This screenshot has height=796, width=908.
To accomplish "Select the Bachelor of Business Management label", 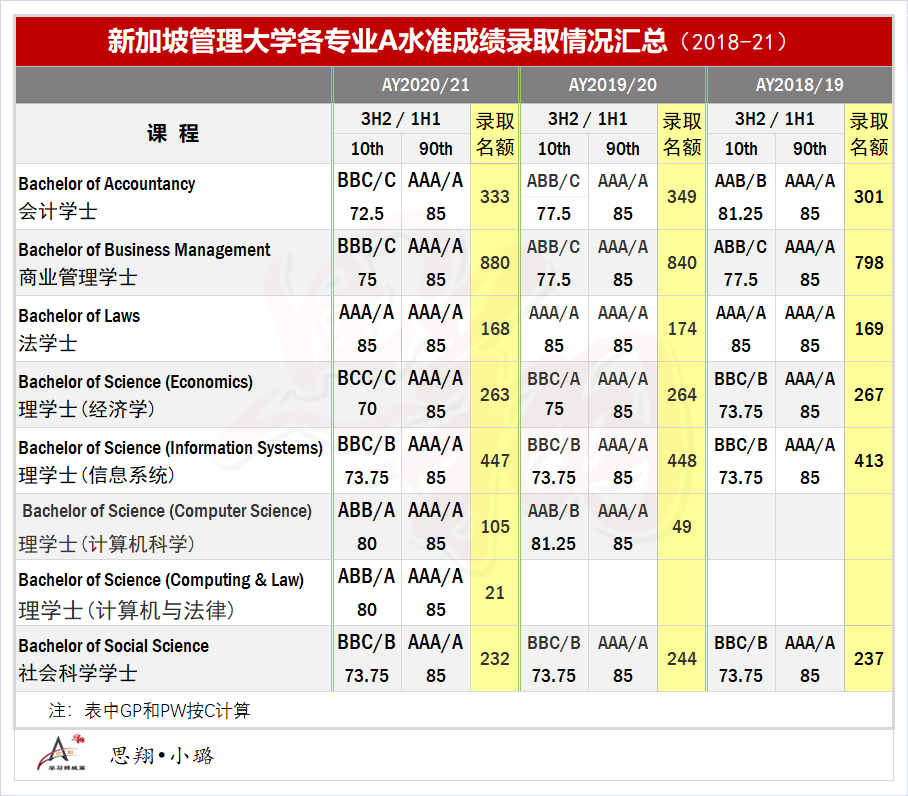I will tap(144, 250).
